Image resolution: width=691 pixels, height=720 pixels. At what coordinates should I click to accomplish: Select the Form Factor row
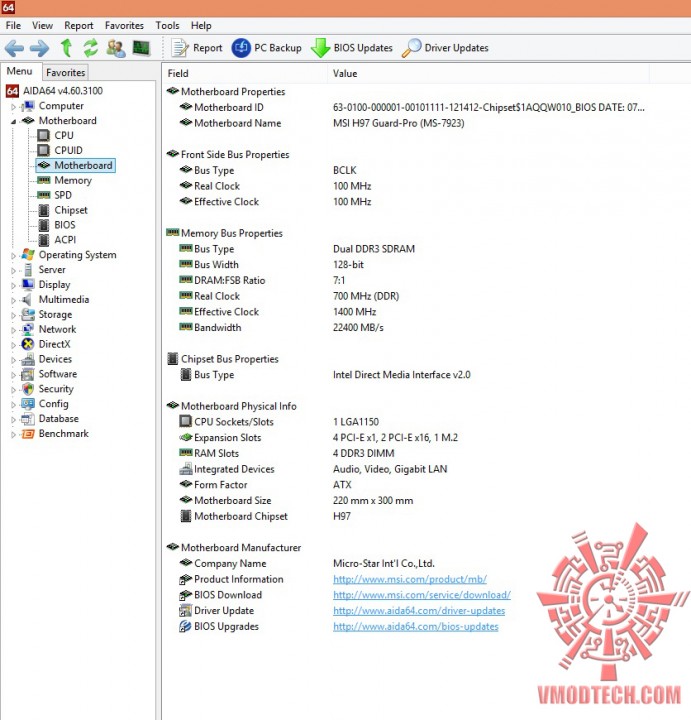coord(406,484)
